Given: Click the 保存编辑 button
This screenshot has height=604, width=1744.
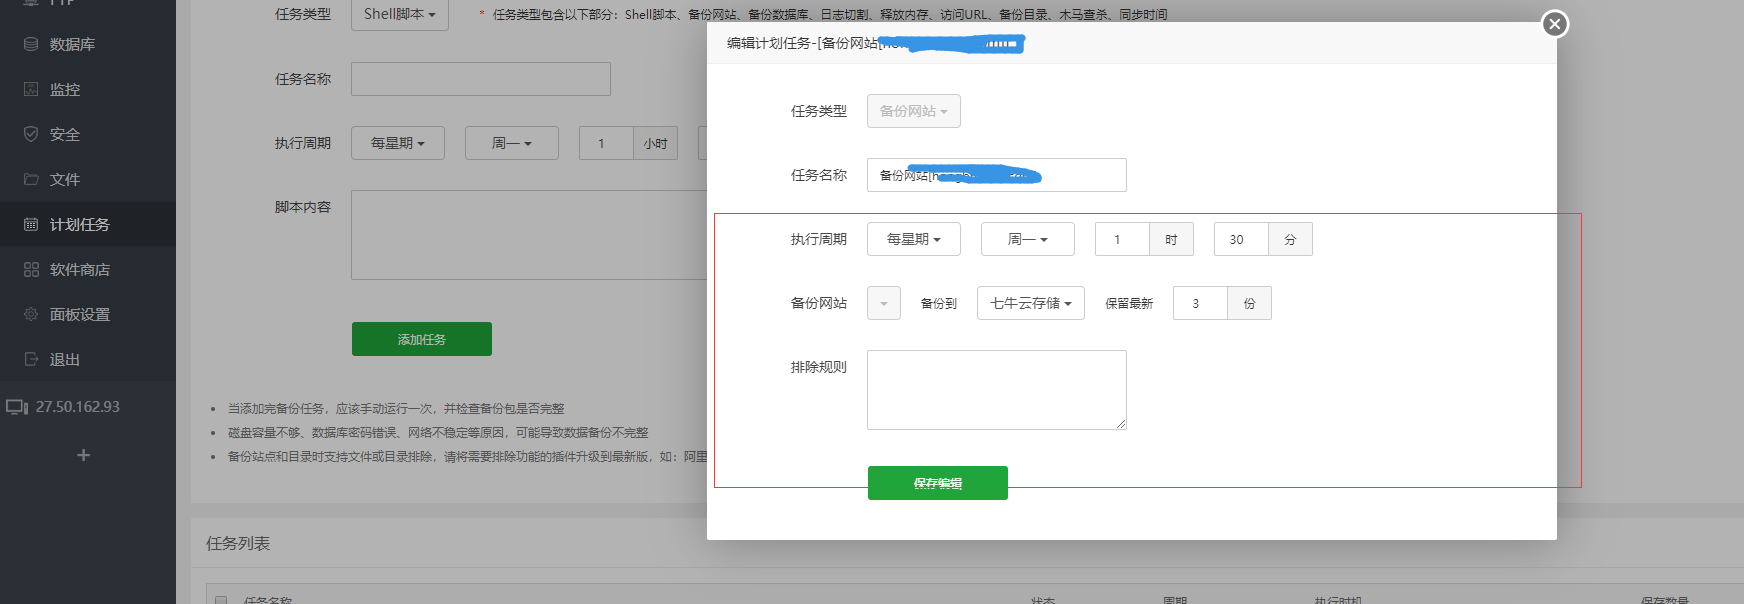Looking at the screenshot, I should 938,483.
